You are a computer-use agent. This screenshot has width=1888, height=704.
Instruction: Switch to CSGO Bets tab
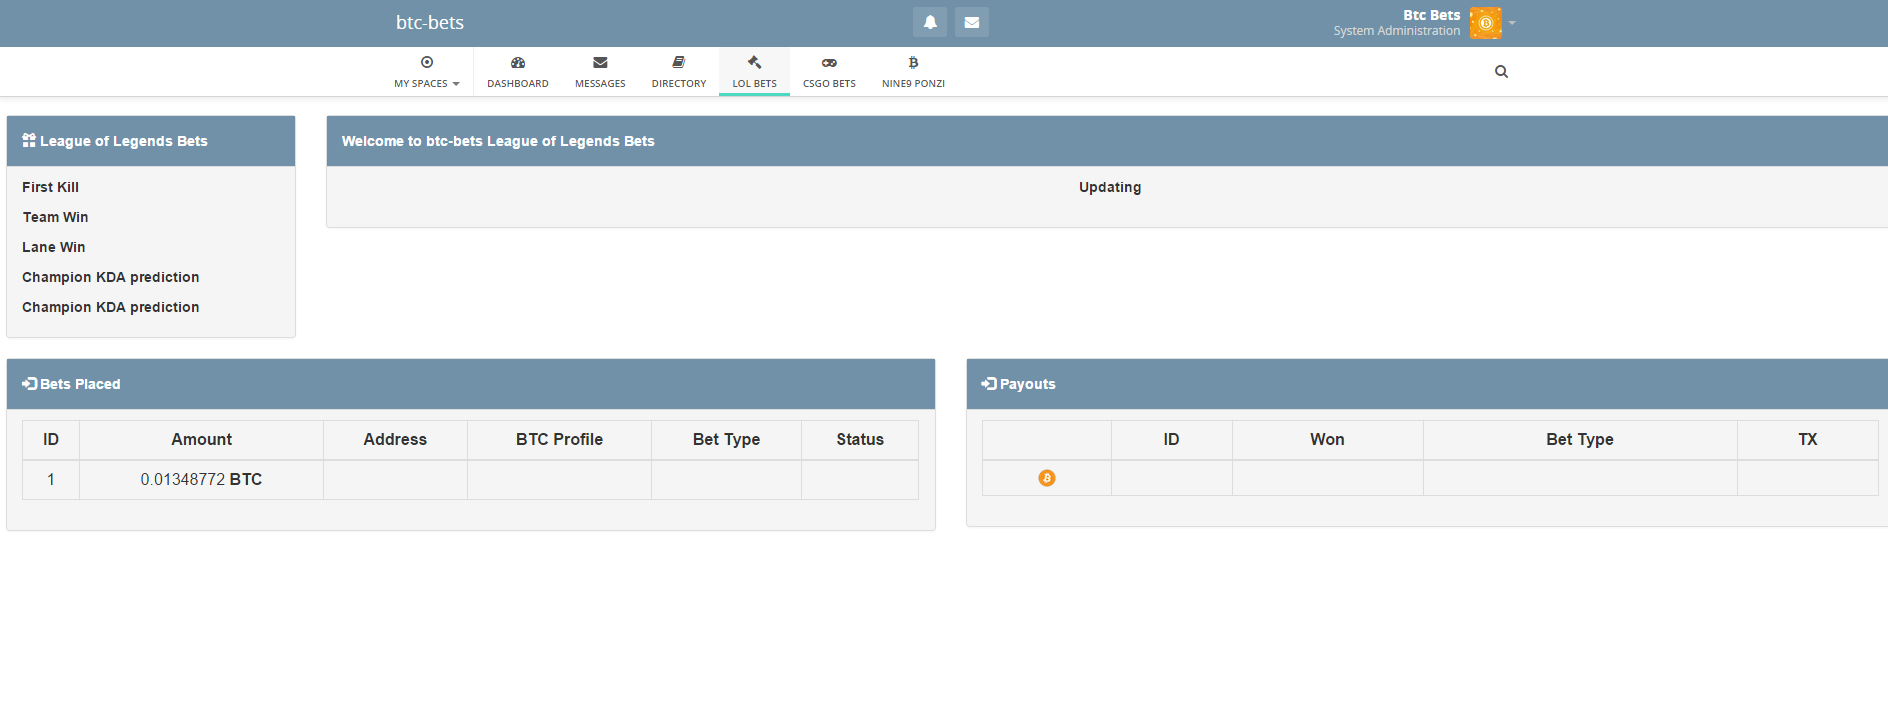pos(829,72)
